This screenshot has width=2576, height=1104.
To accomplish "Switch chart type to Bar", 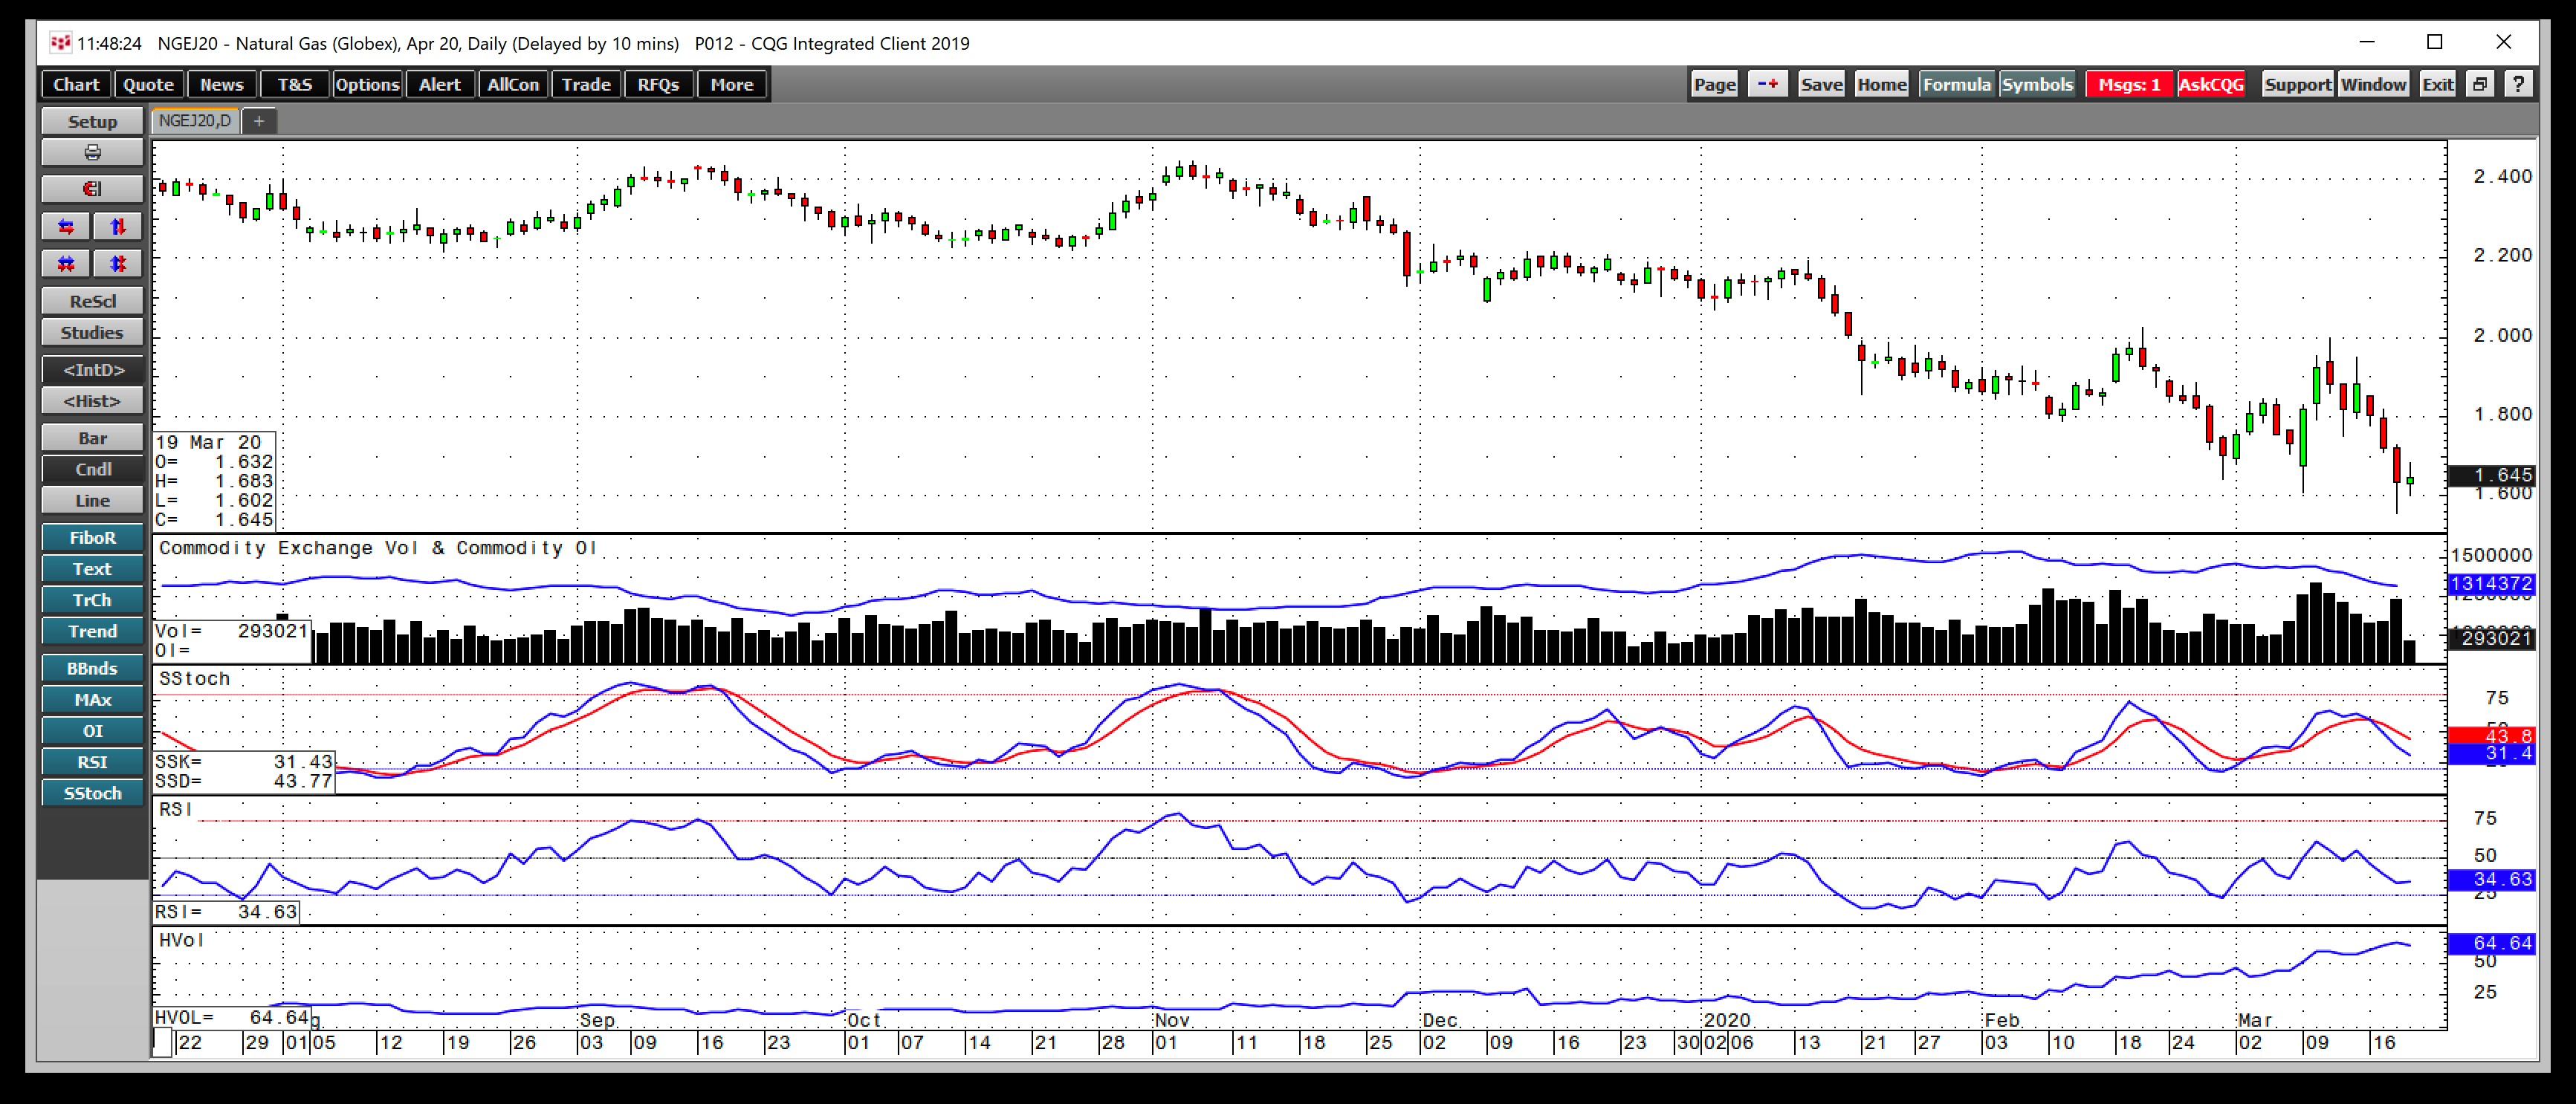I will pos(92,438).
